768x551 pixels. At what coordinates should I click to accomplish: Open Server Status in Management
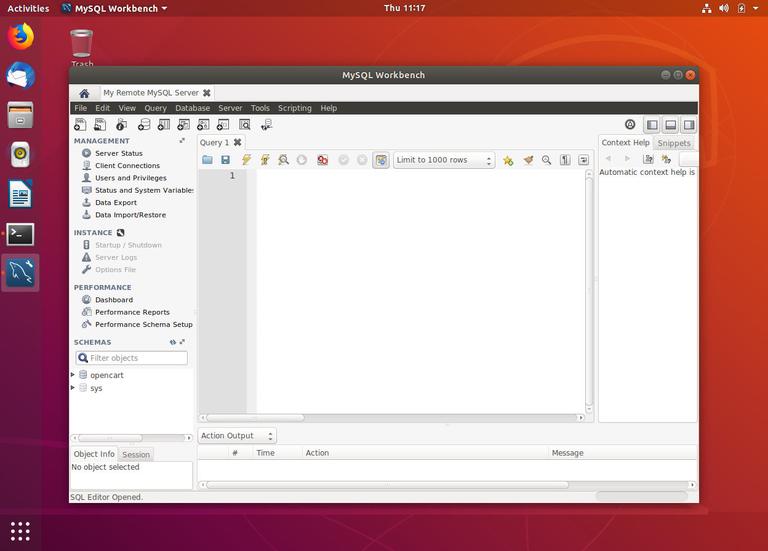click(118, 154)
